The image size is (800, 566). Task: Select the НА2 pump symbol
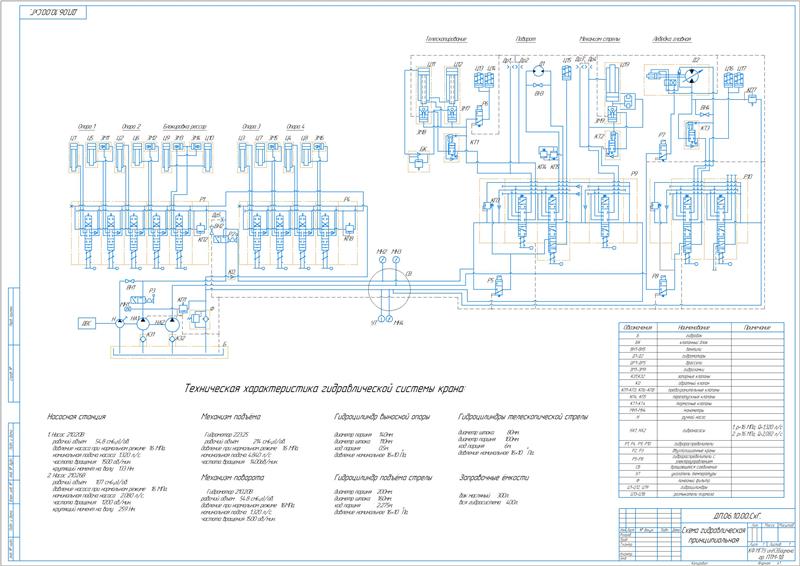click(x=172, y=325)
